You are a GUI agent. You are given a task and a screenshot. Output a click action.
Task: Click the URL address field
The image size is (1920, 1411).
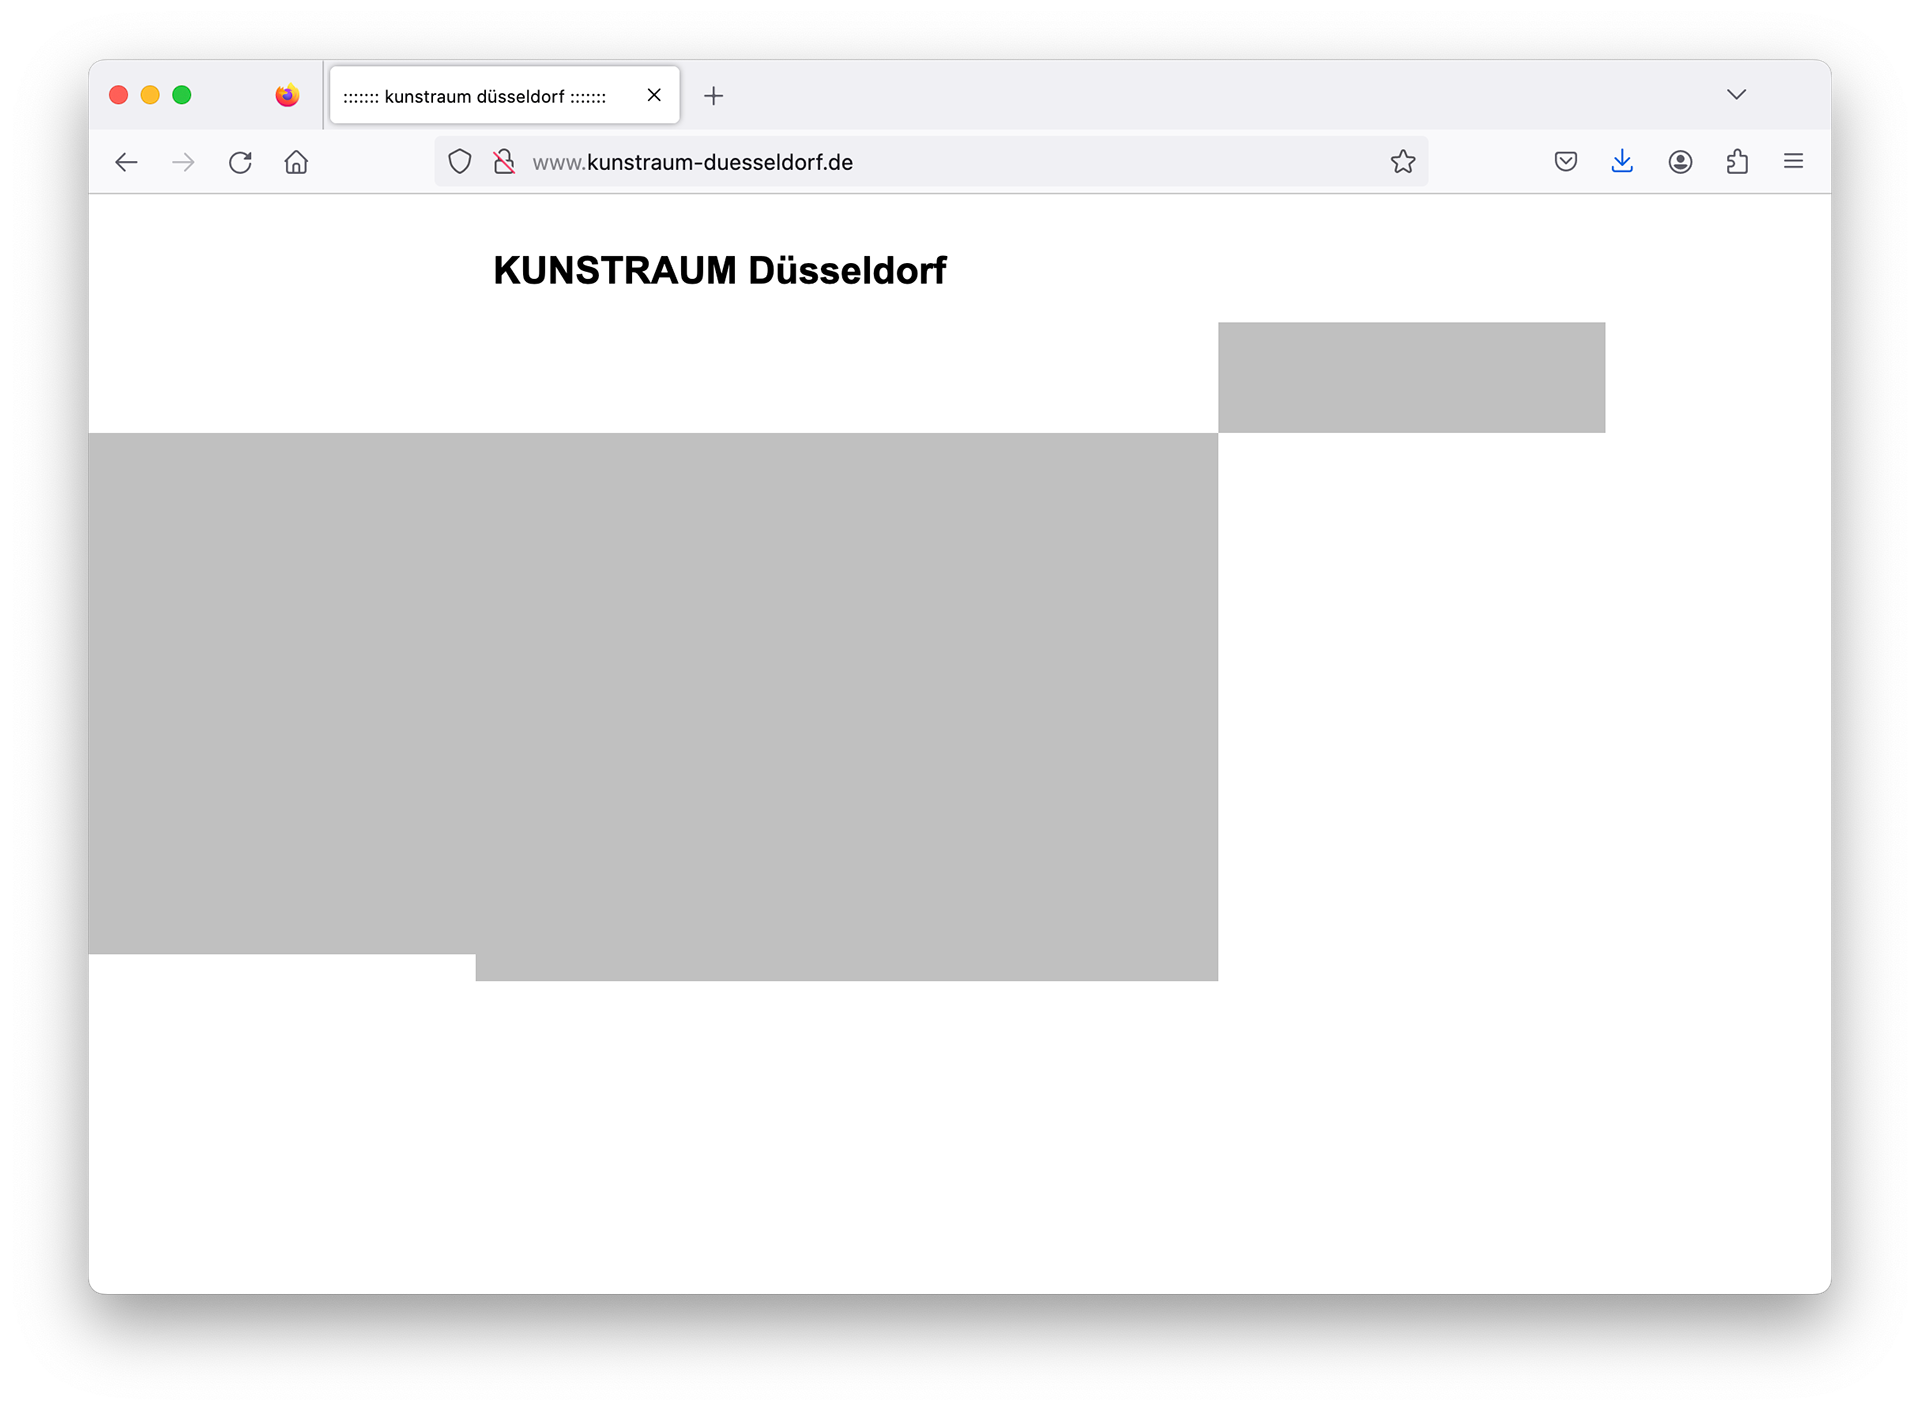950,162
